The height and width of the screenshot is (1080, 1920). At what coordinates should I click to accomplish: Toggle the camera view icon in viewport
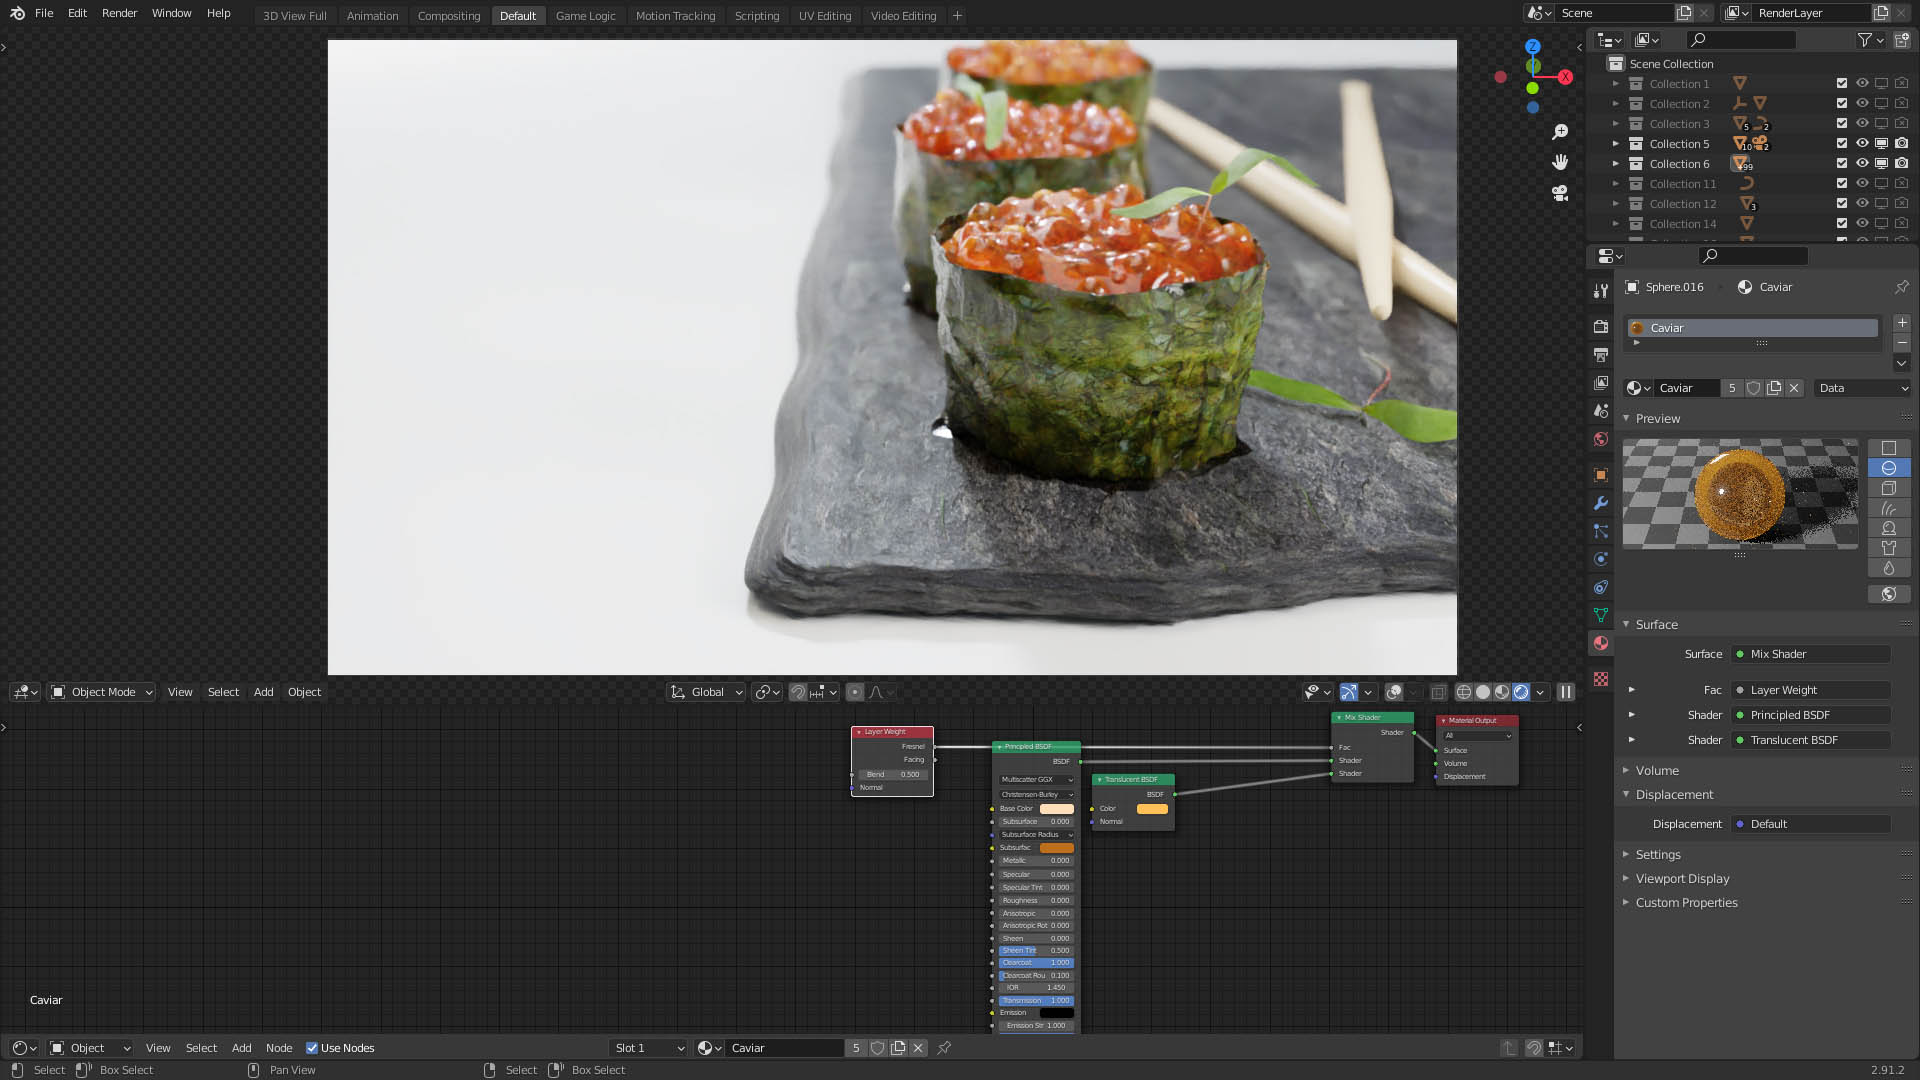click(x=1560, y=193)
